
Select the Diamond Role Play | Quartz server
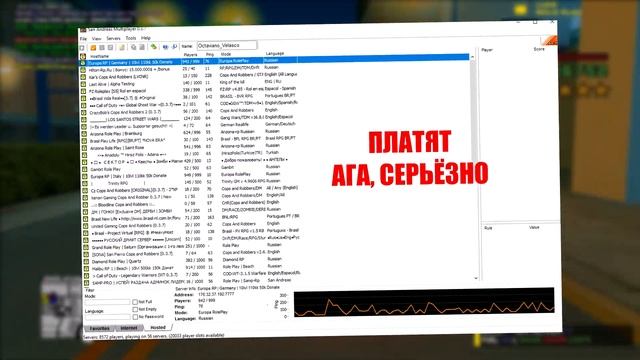coord(116,261)
